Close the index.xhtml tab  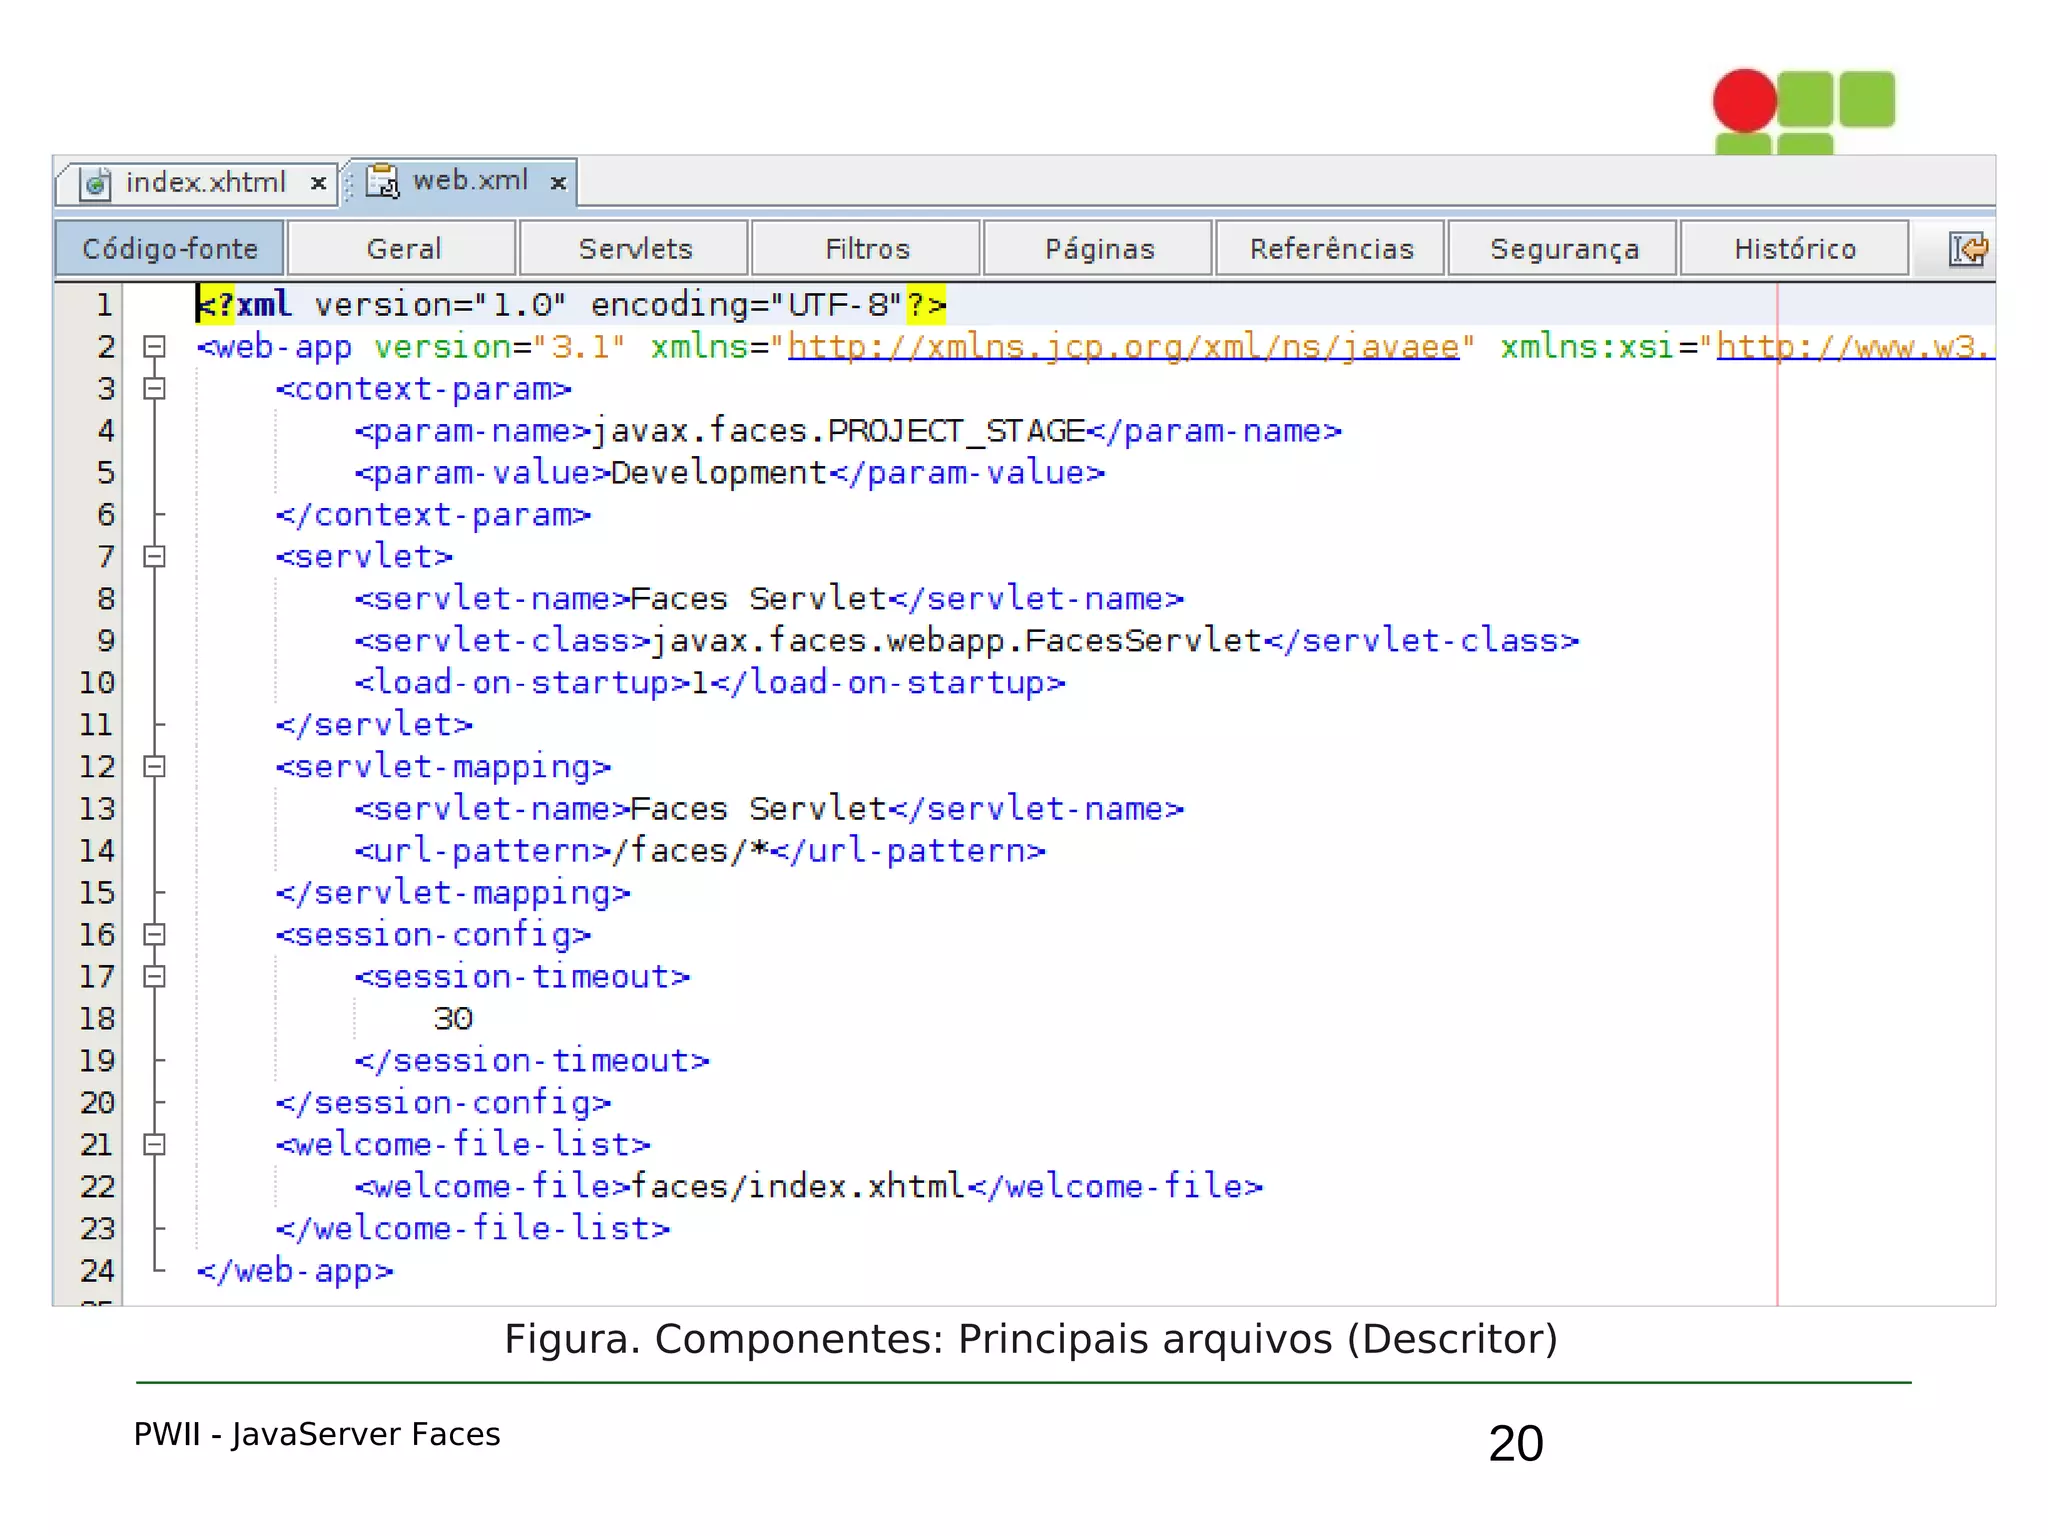[x=318, y=183]
